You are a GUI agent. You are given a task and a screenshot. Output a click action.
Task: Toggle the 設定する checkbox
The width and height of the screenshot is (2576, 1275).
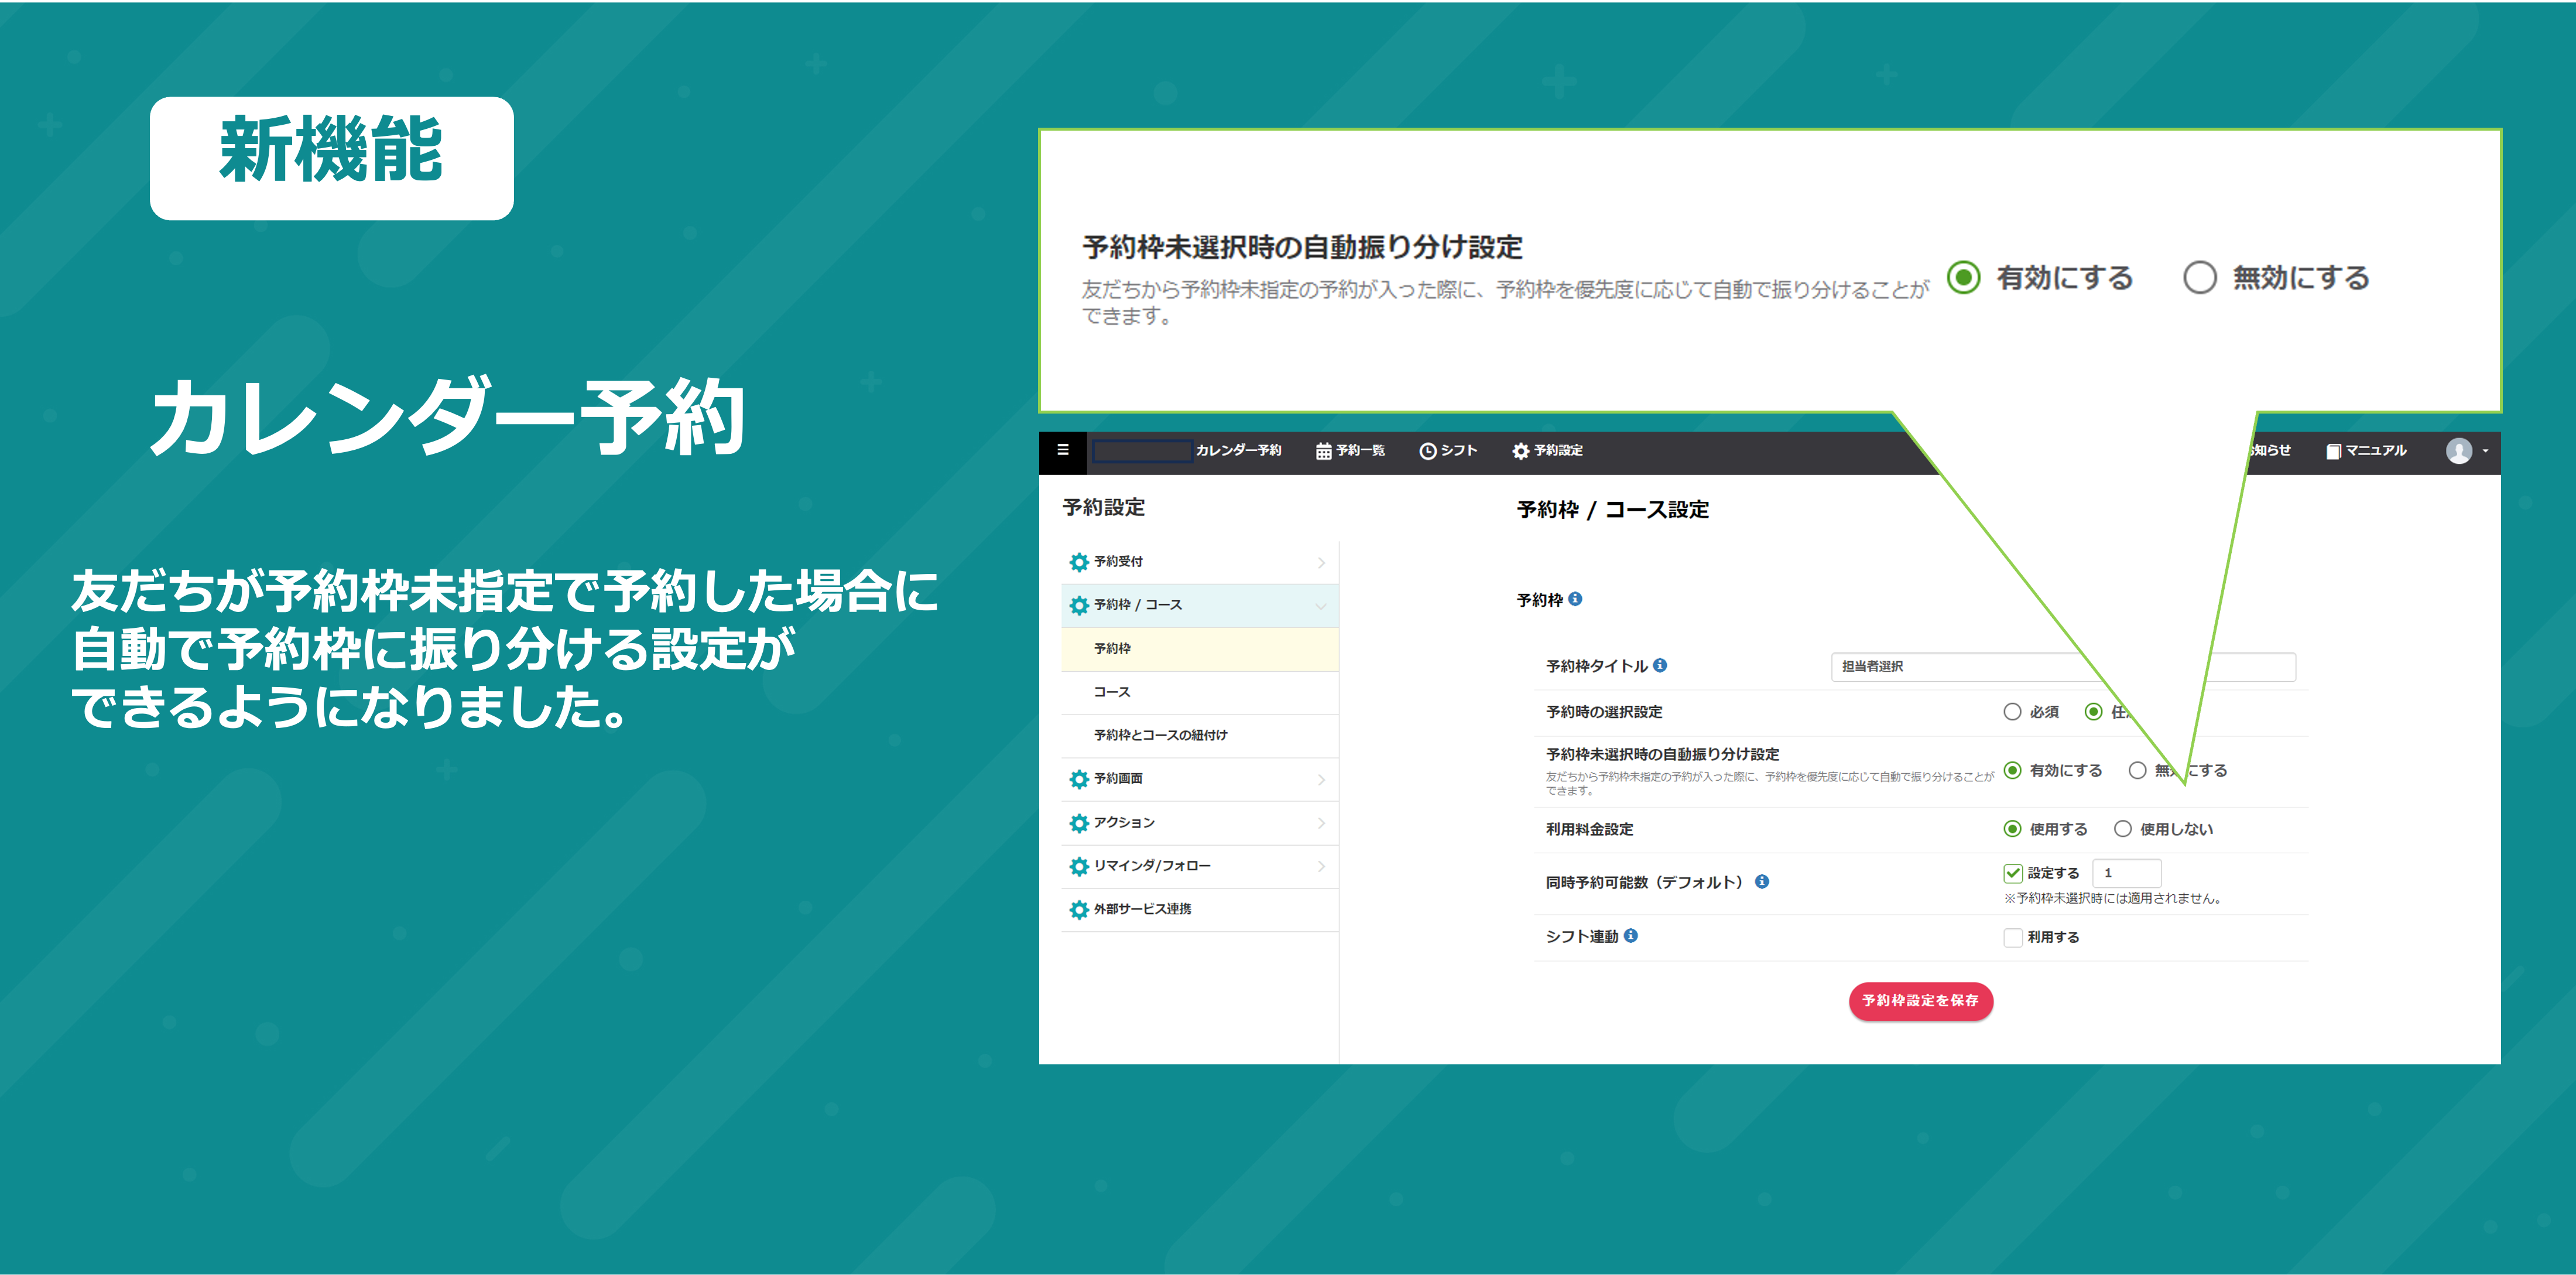(2013, 873)
